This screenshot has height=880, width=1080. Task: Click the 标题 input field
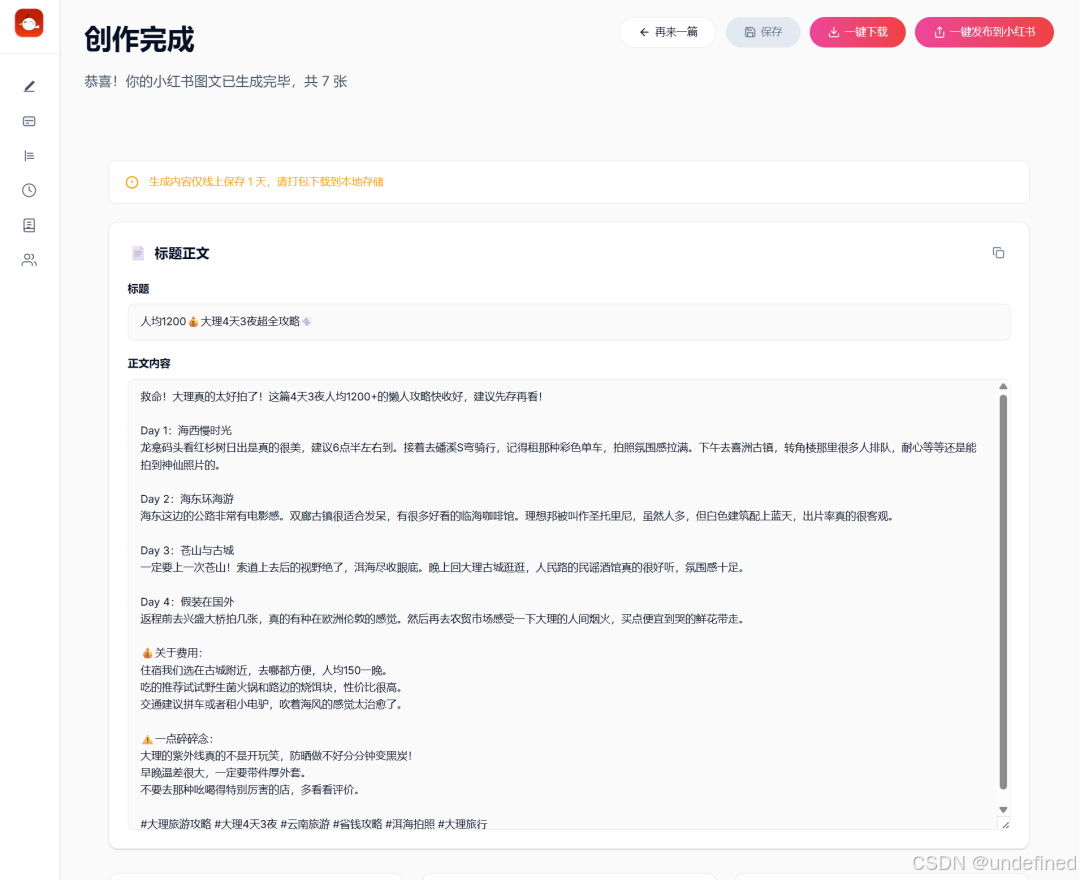(x=568, y=322)
